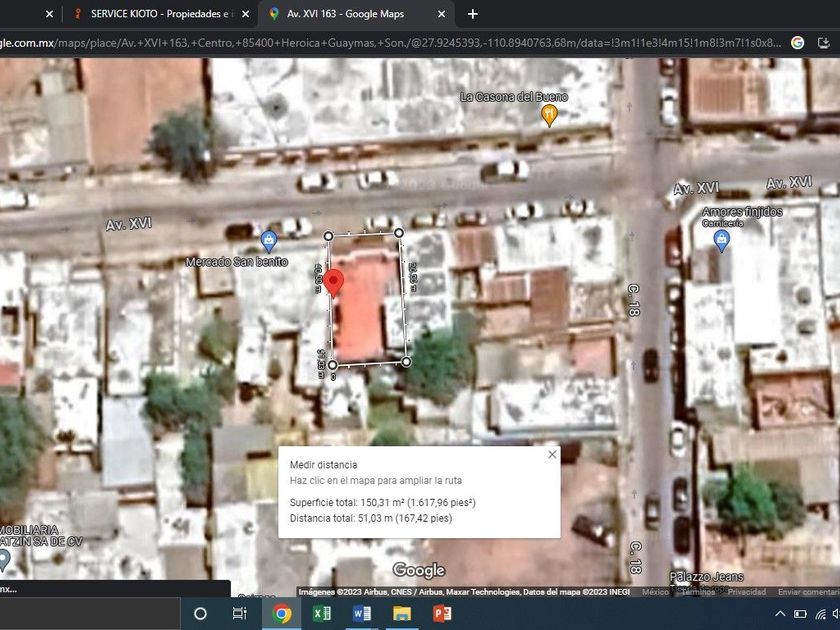The image size is (840, 630).
Task: Click the top-right measurement point on map
Action: (x=398, y=233)
